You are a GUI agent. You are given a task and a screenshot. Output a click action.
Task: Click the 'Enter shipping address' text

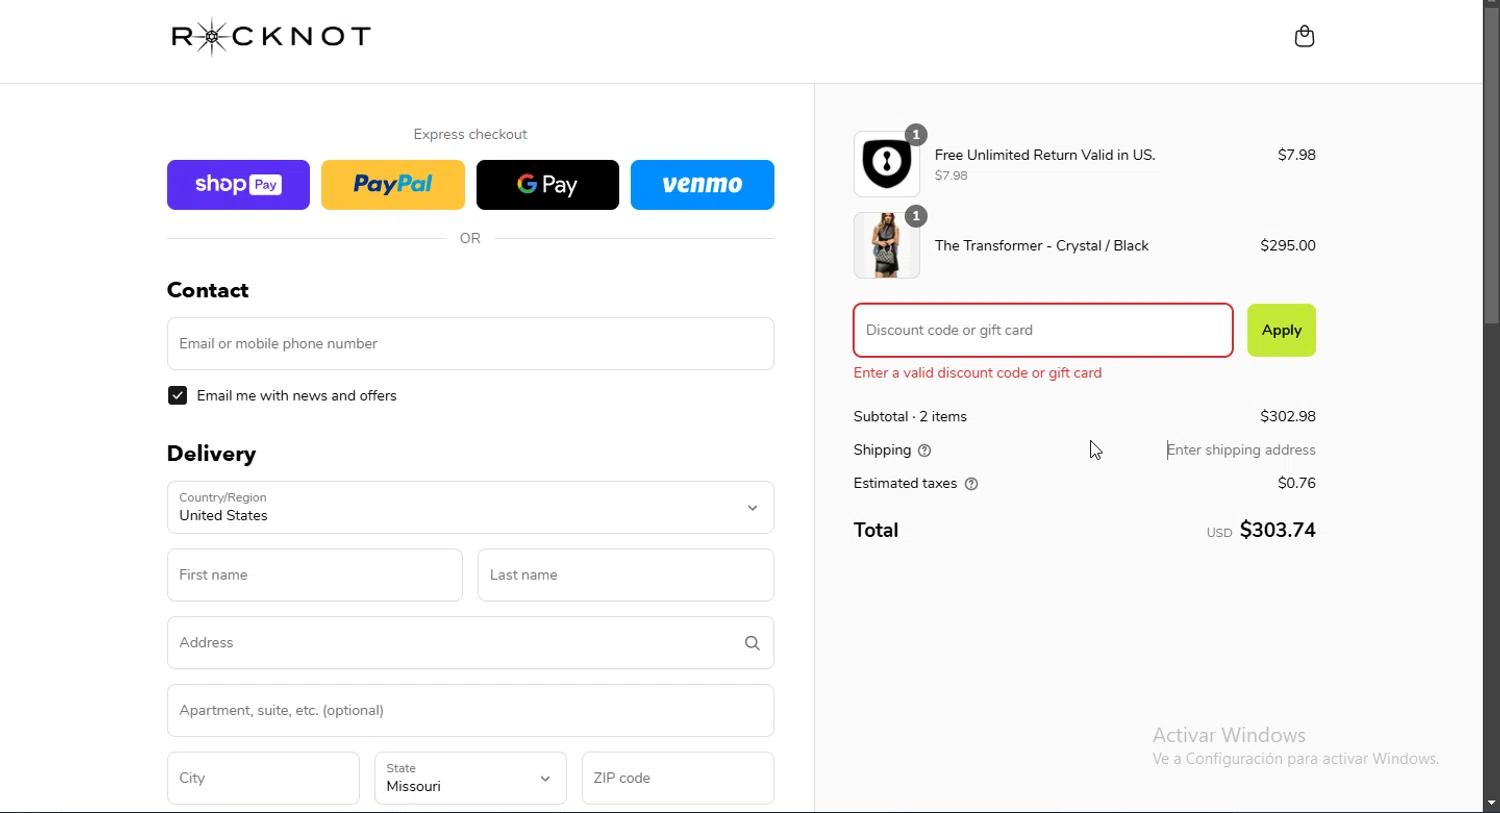1241,450
